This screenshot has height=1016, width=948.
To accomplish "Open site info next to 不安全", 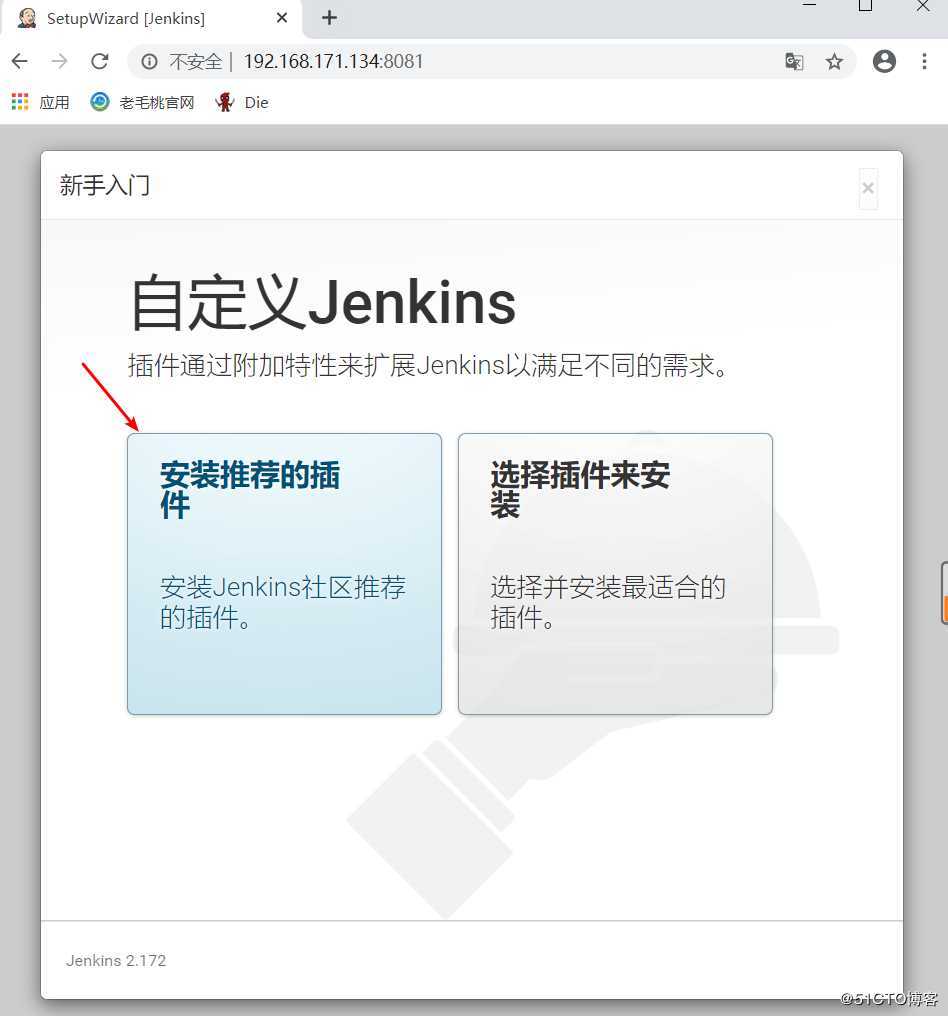I will (149, 62).
